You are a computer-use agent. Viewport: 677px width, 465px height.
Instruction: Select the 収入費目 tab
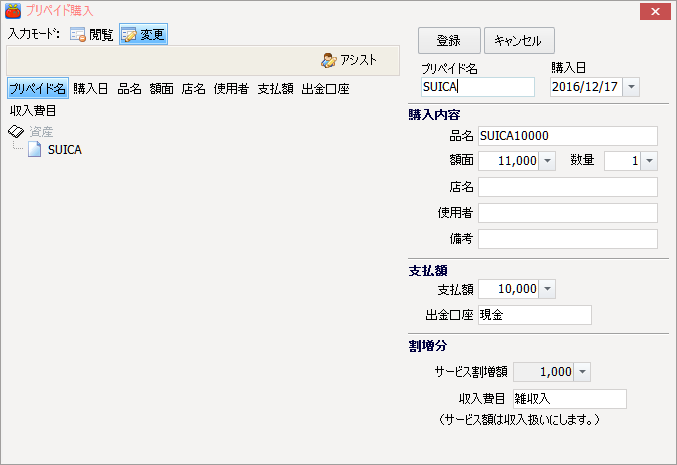click(x=33, y=111)
